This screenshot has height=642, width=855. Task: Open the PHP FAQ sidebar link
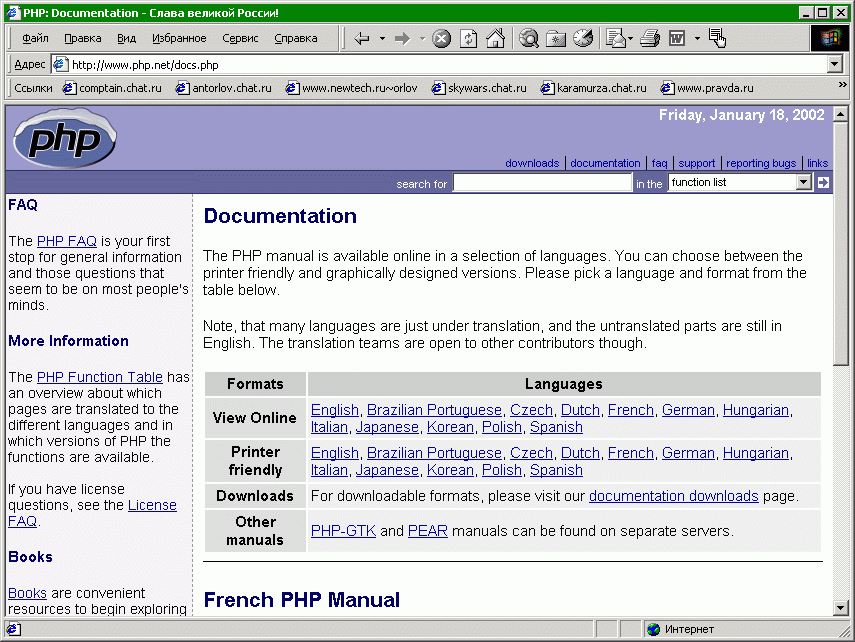point(67,241)
